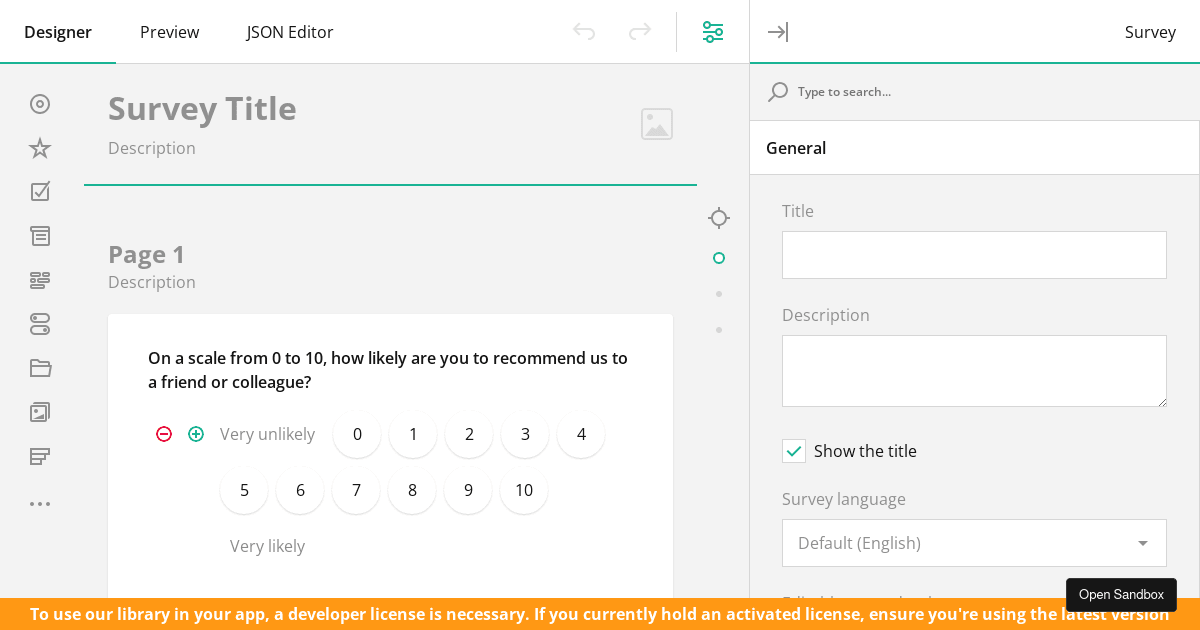Open the JSON Editor tab
Viewport: 1200px width, 630px height.
(290, 32)
